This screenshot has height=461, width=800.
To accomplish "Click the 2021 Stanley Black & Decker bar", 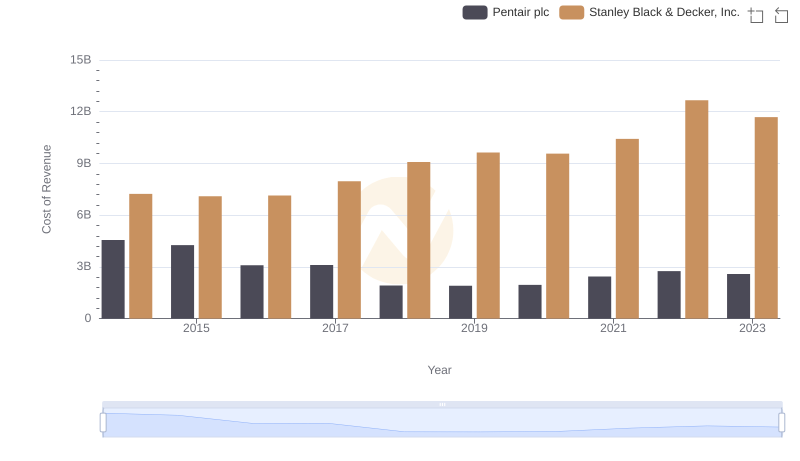I will 627,229.
